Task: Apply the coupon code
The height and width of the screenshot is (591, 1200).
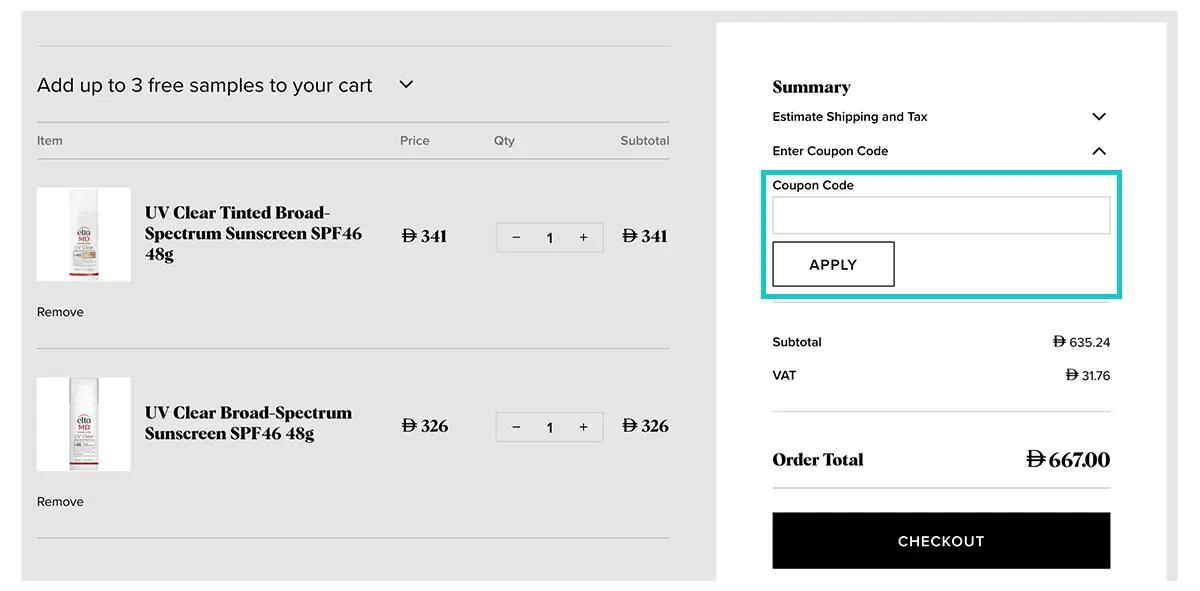Action: pyautogui.click(x=833, y=264)
